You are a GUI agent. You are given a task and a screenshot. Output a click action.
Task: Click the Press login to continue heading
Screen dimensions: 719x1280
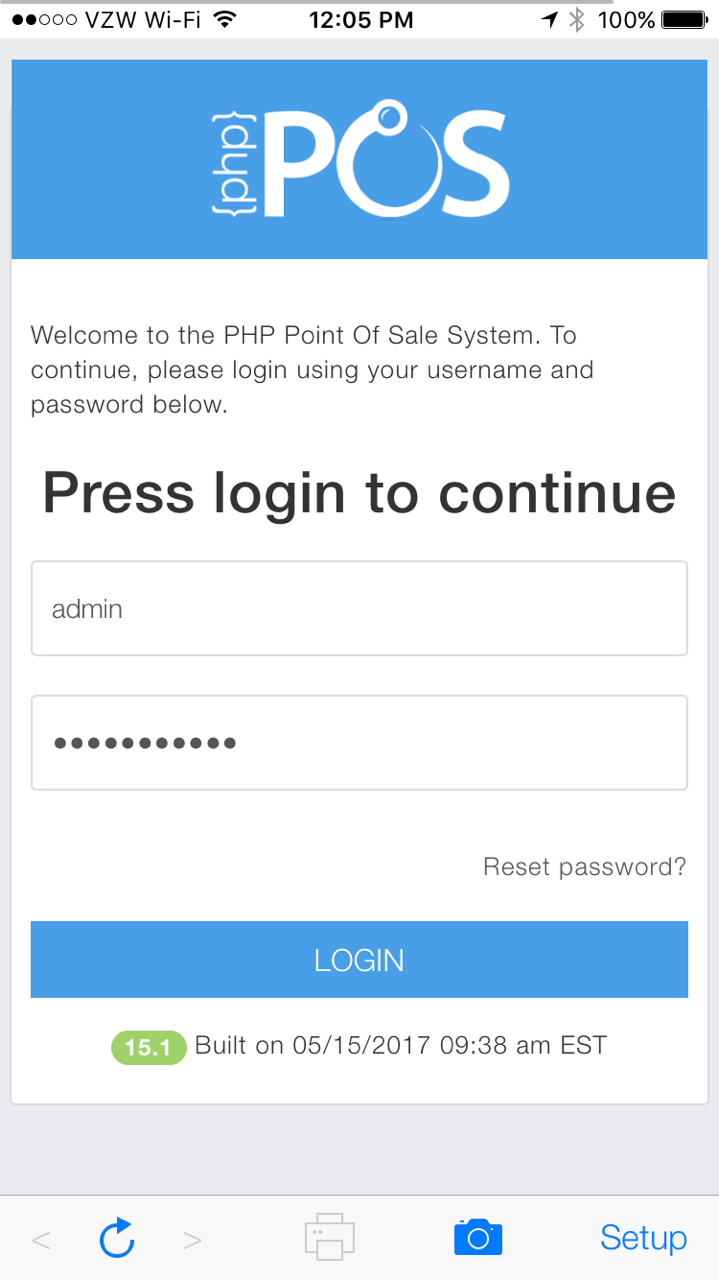click(359, 494)
